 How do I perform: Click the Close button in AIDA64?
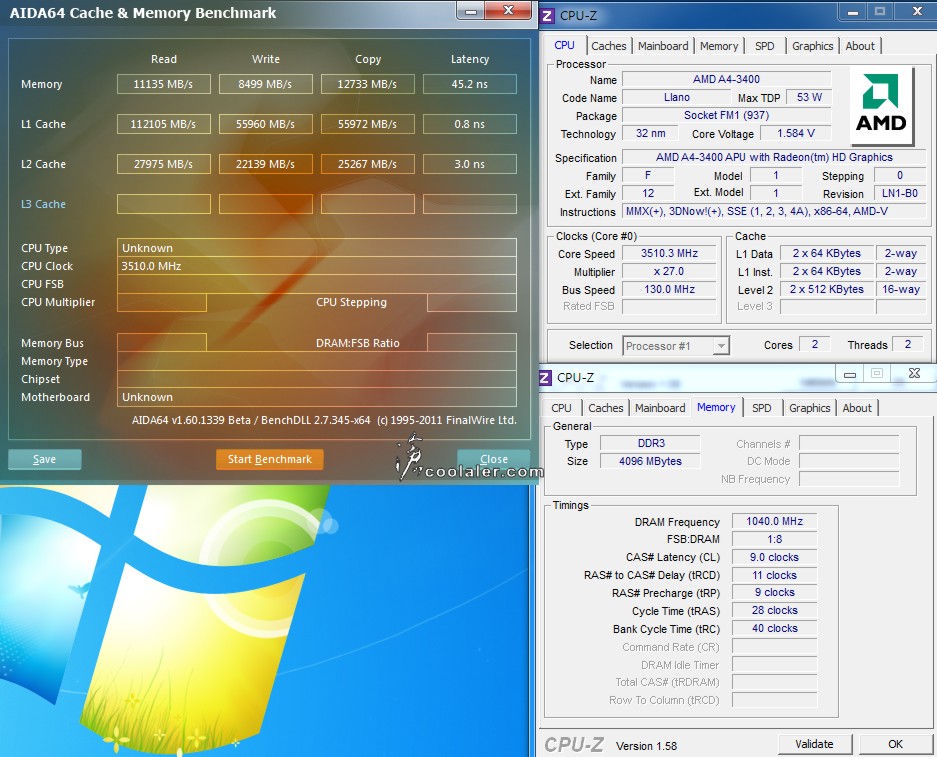[493, 460]
